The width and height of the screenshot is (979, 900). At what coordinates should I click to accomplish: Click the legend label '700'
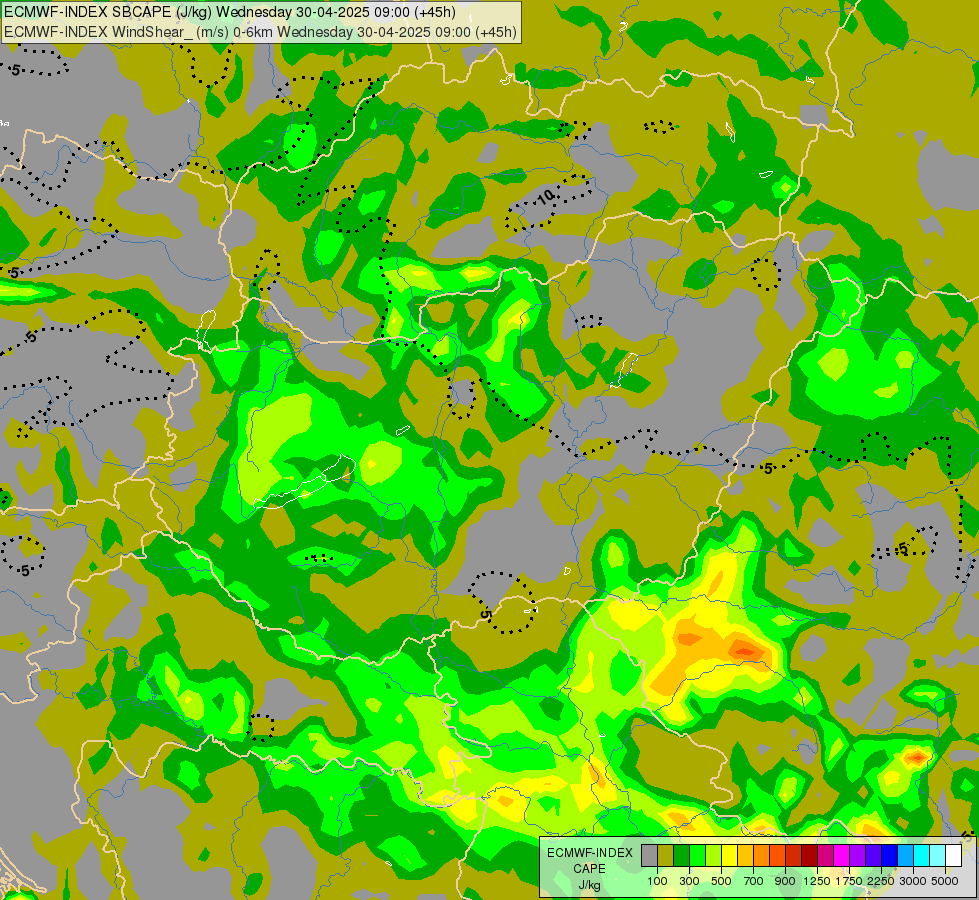[754, 881]
